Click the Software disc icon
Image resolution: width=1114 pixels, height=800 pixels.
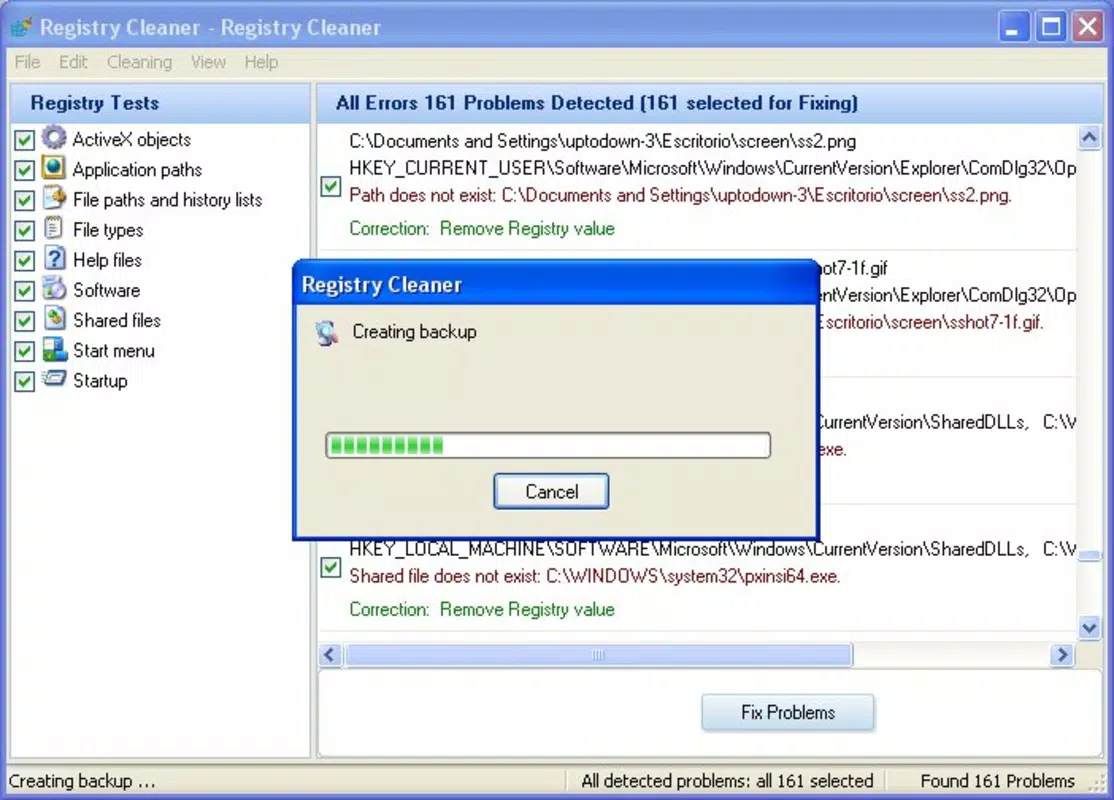coord(53,288)
